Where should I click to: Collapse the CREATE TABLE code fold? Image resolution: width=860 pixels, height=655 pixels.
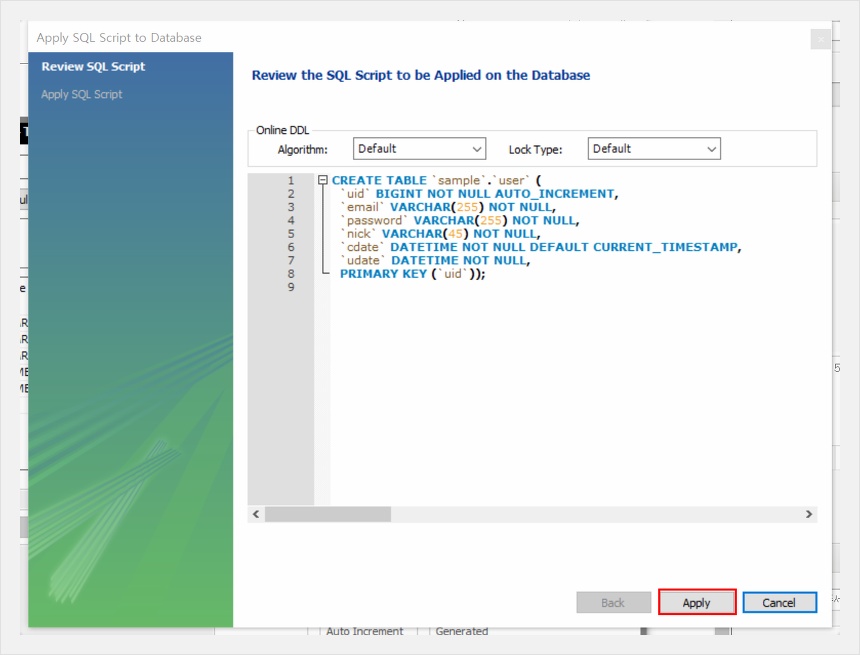(x=323, y=180)
